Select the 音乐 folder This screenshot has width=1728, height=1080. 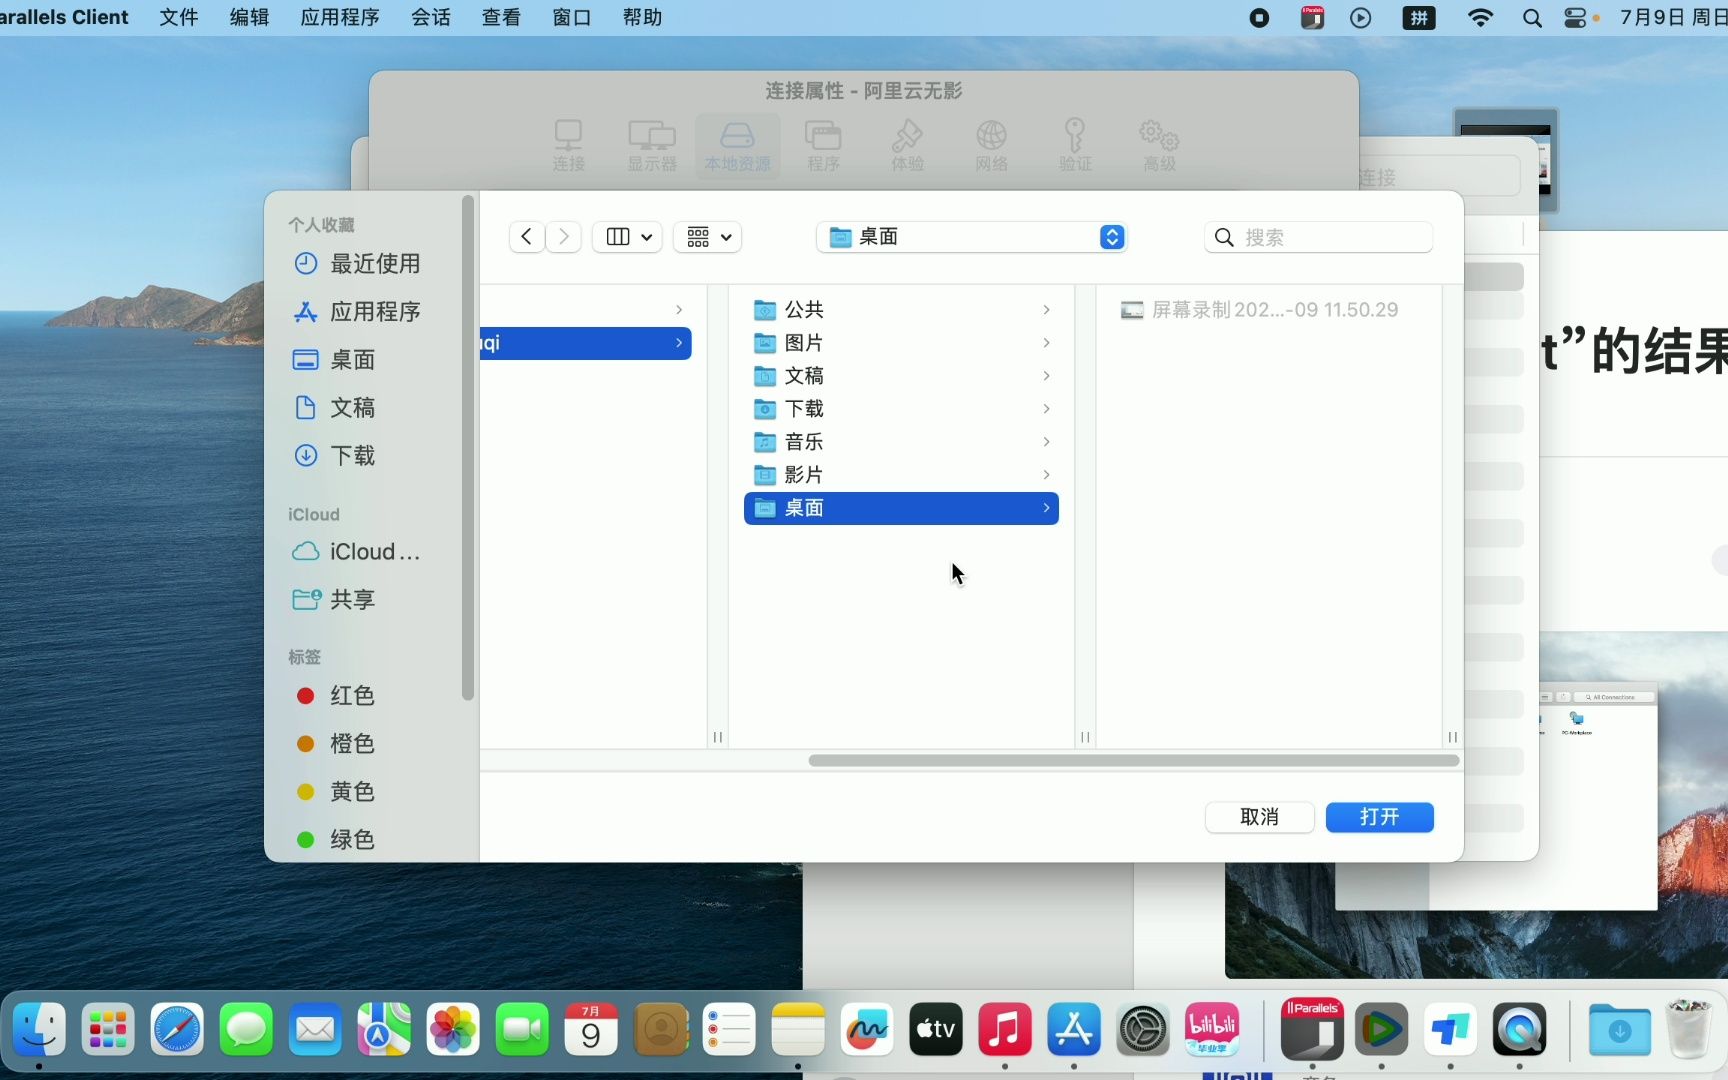[901, 442]
